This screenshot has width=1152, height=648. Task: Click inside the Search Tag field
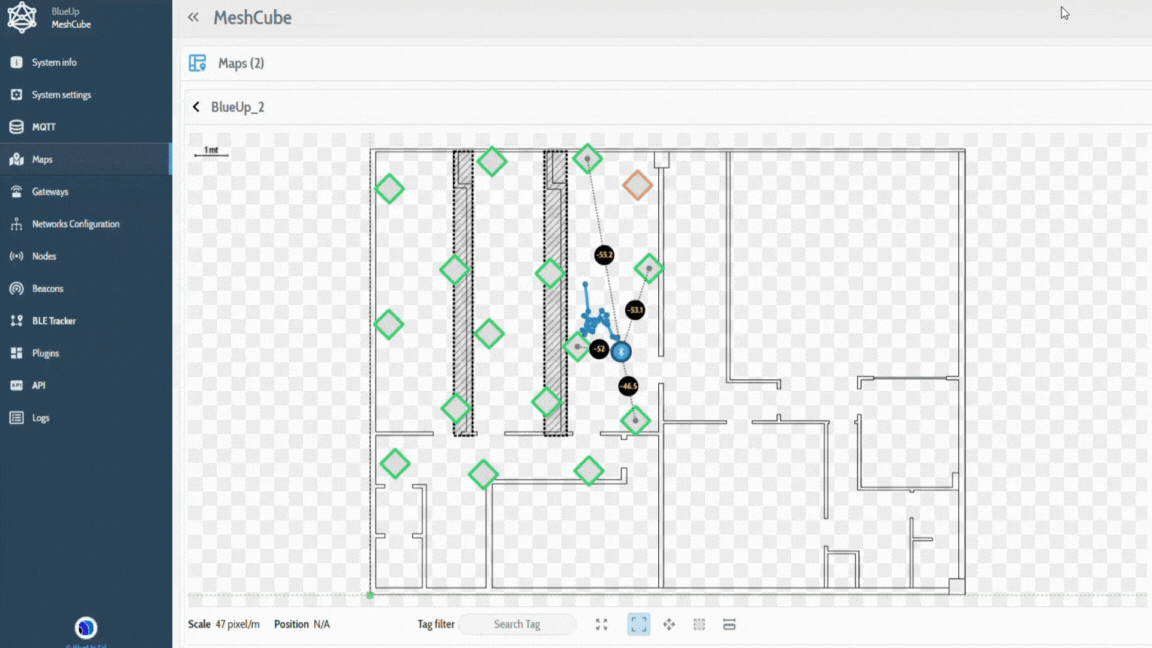pyautogui.click(x=517, y=624)
